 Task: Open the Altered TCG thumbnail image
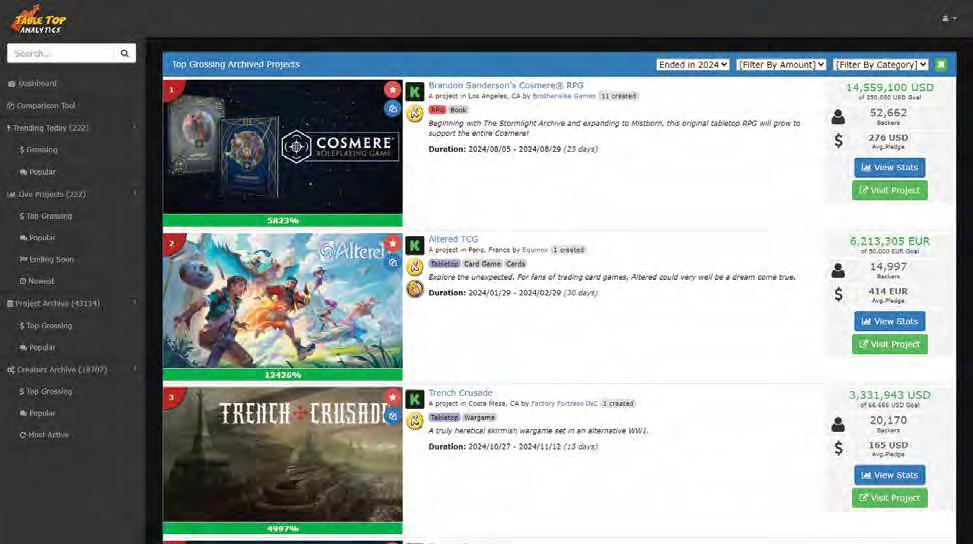point(282,301)
